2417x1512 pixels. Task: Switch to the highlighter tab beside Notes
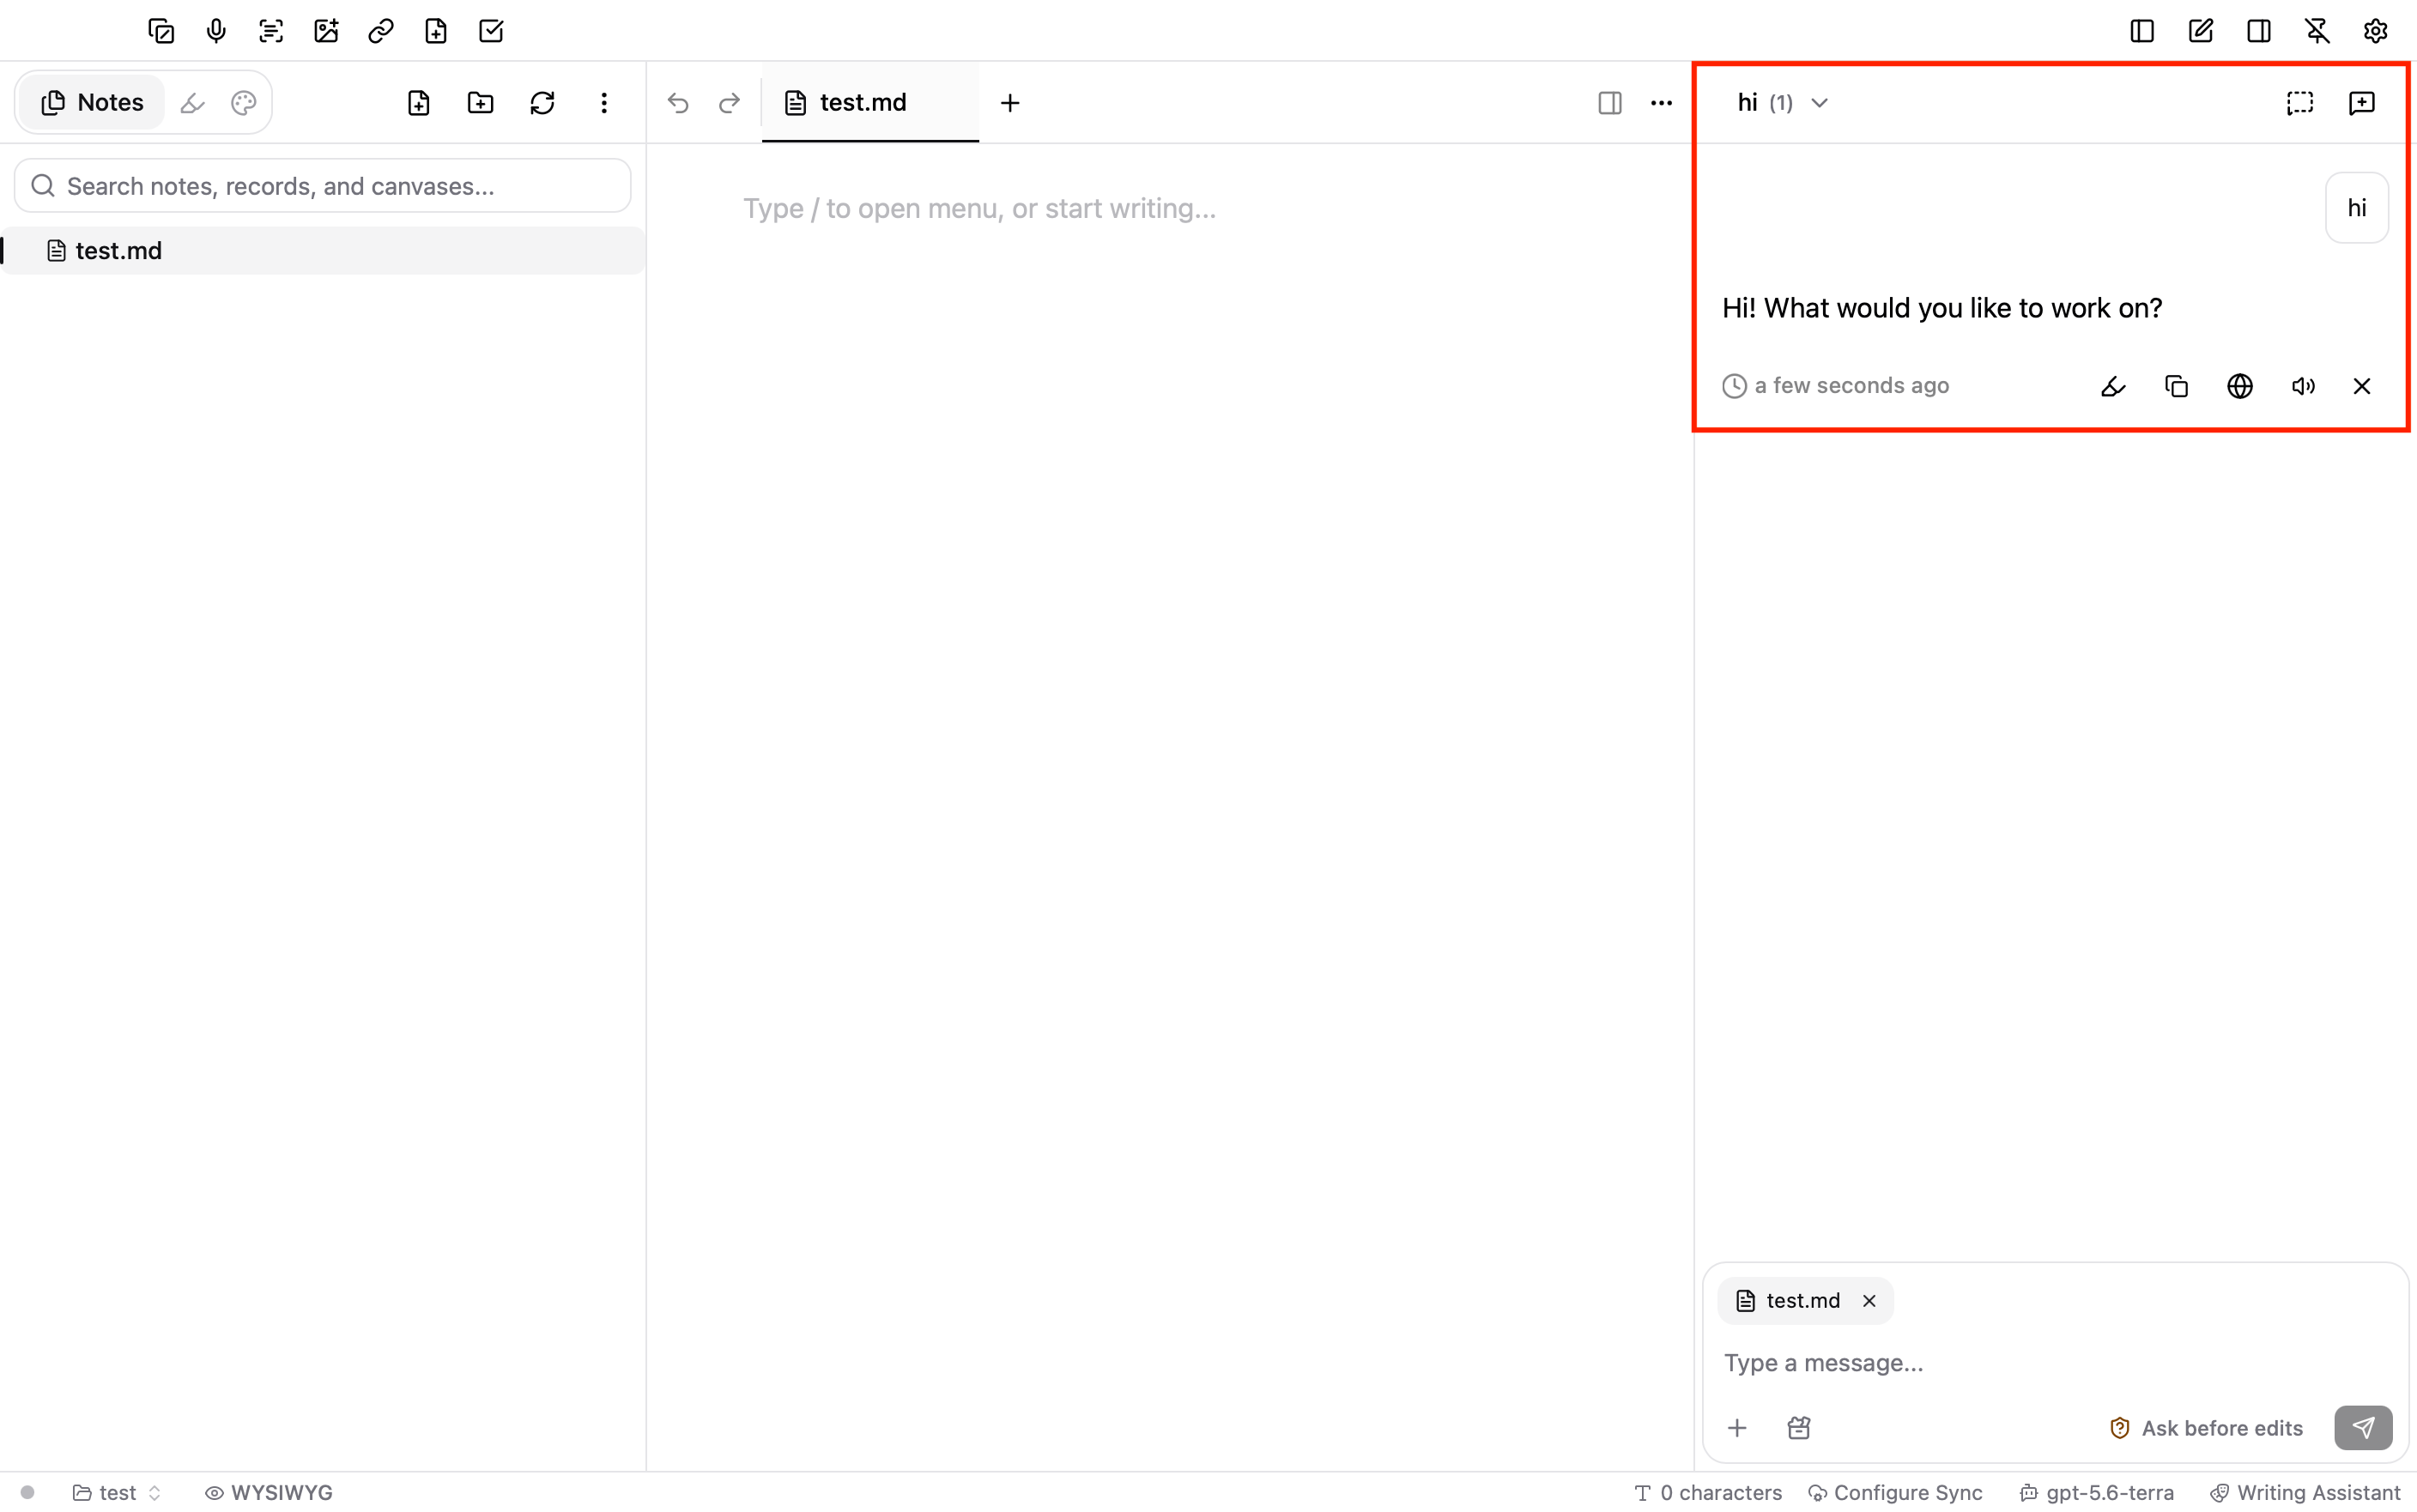192,102
